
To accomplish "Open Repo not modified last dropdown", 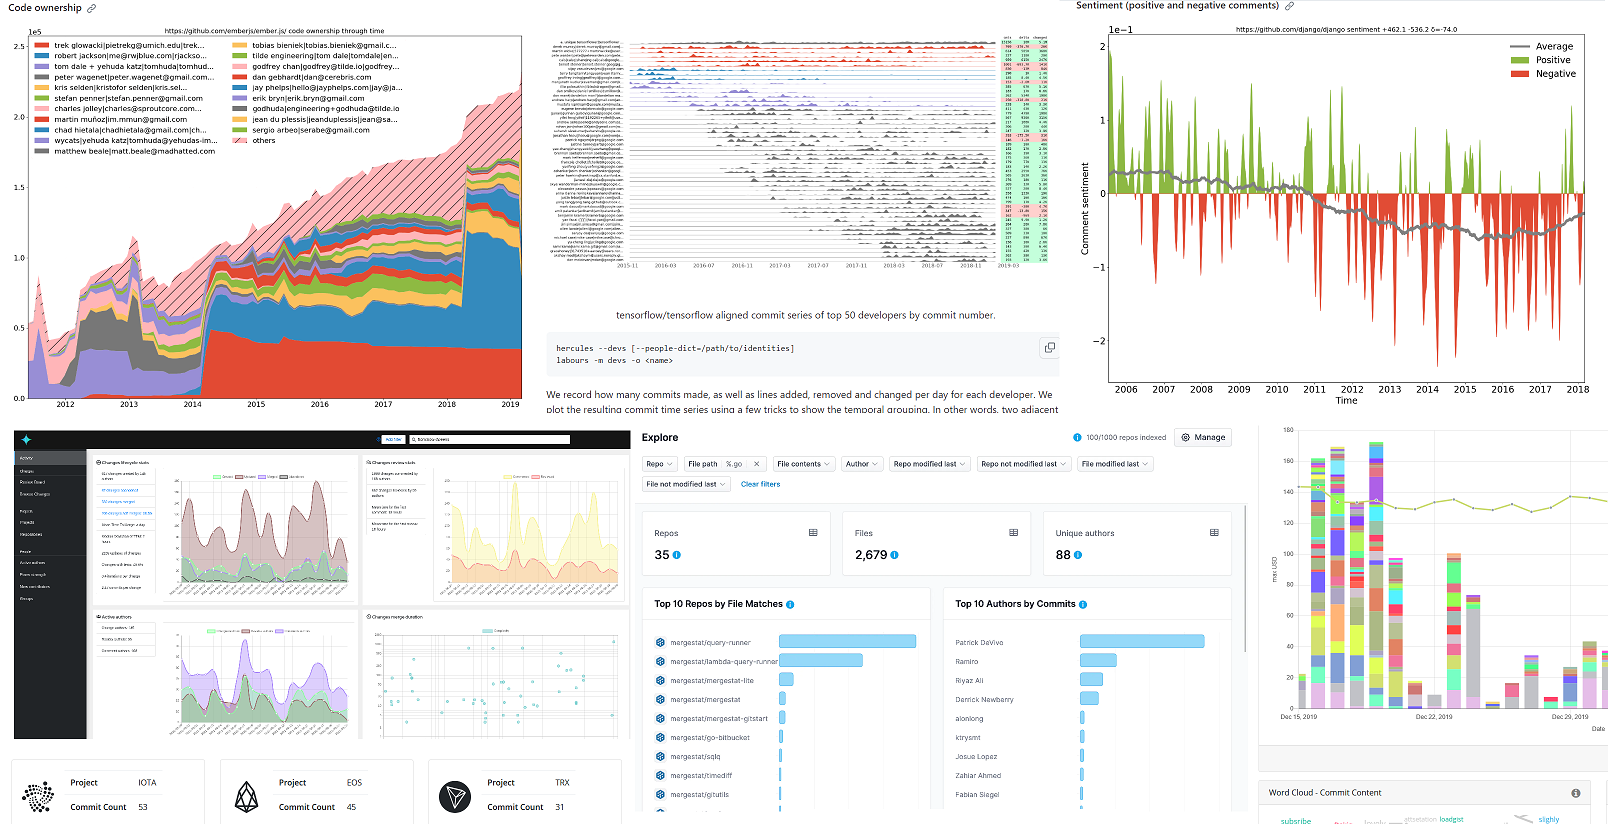I will click(x=1024, y=464).
